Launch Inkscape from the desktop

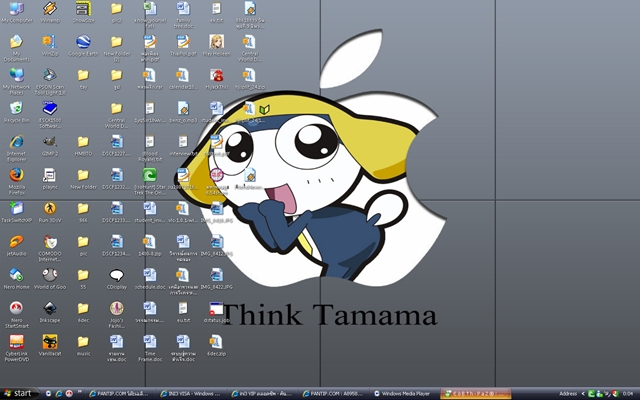(x=50, y=312)
